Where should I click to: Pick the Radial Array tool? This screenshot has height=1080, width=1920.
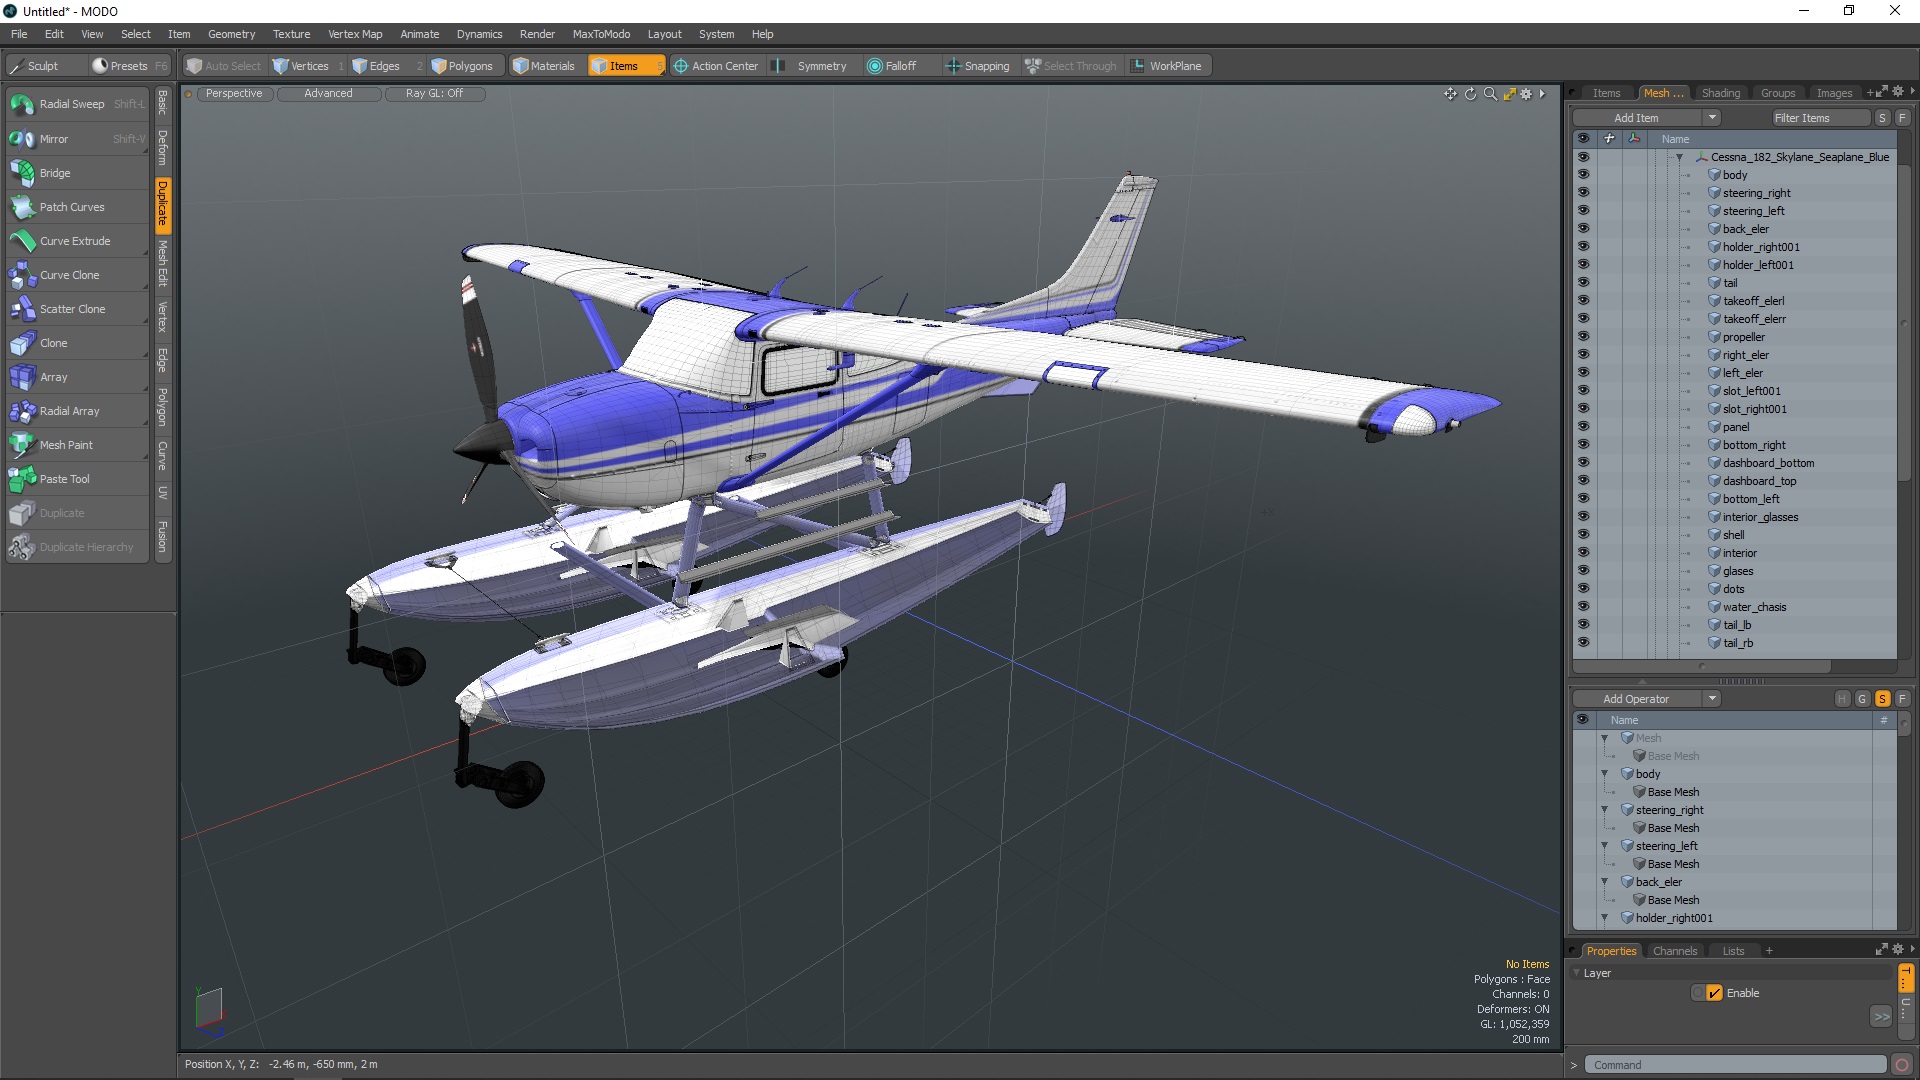click(69, 411)
